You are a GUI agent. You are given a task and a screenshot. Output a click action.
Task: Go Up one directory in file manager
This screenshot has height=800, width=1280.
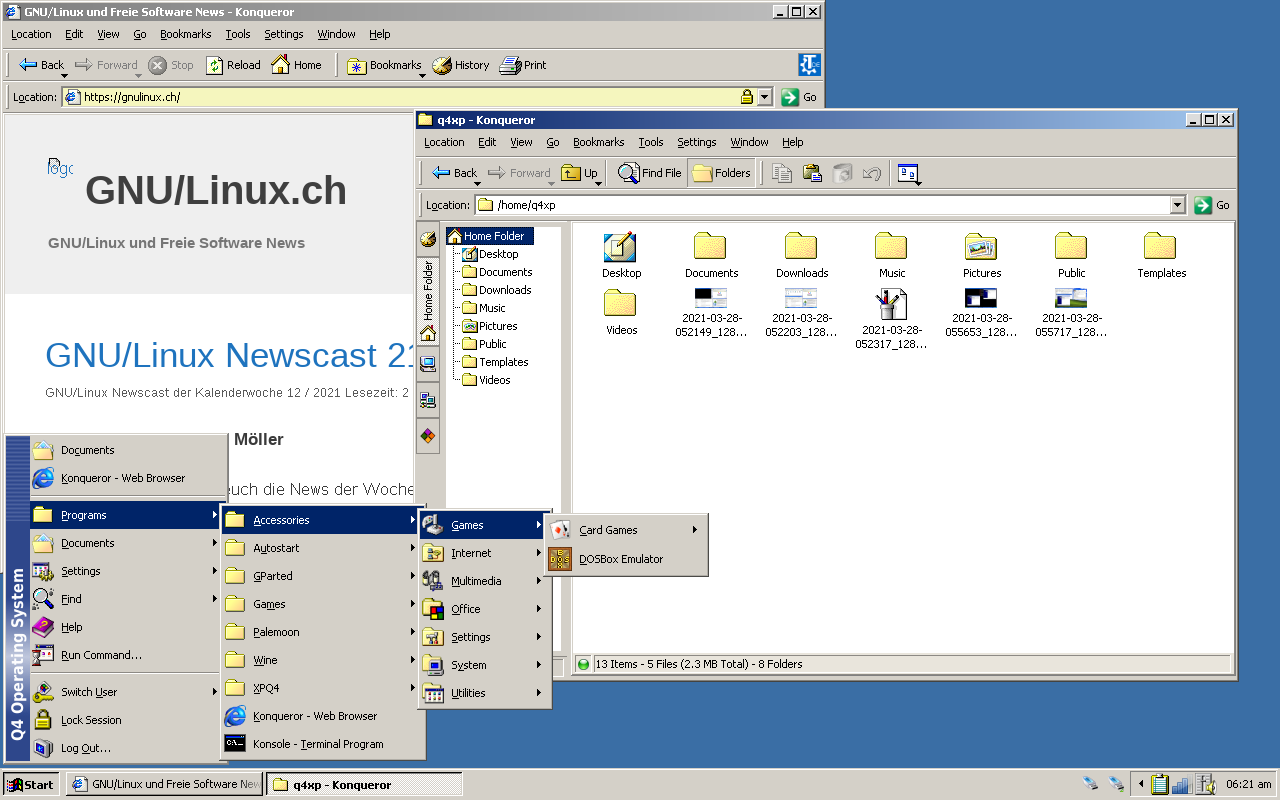coord(579,173)
